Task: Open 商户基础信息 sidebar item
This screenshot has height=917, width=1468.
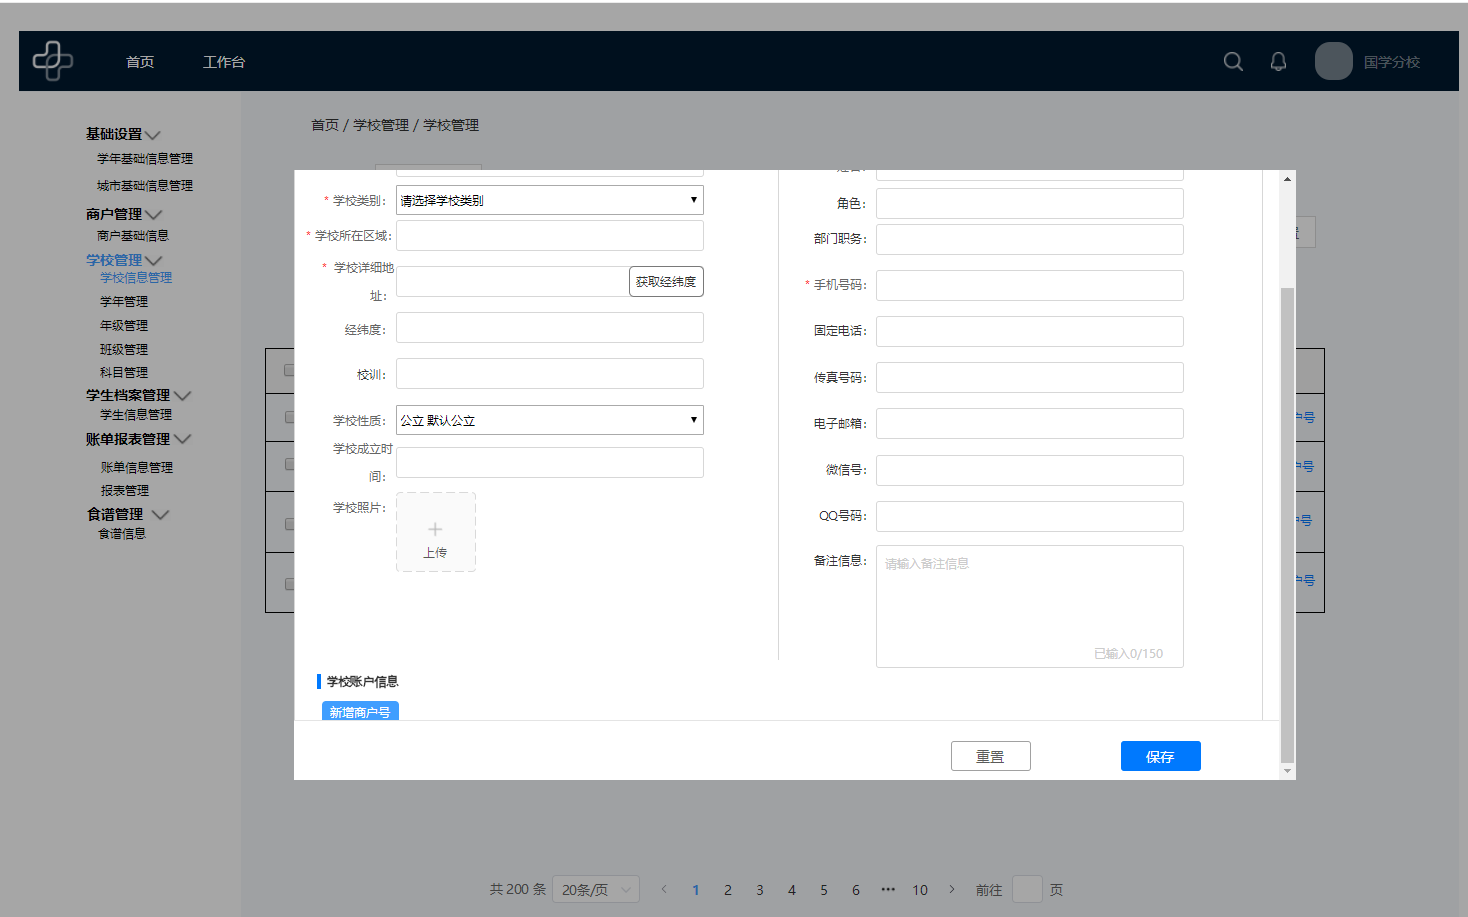Action: (133, 236)
